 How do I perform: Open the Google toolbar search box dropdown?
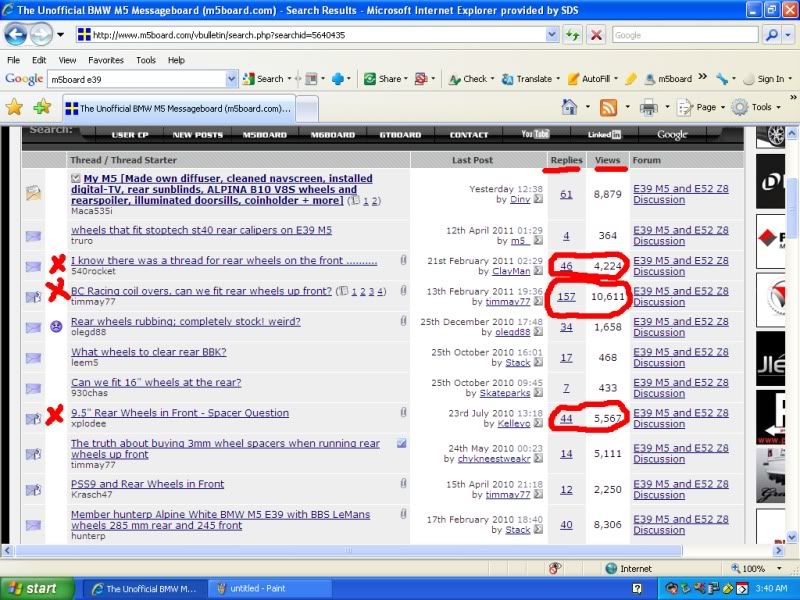(231, 79)
